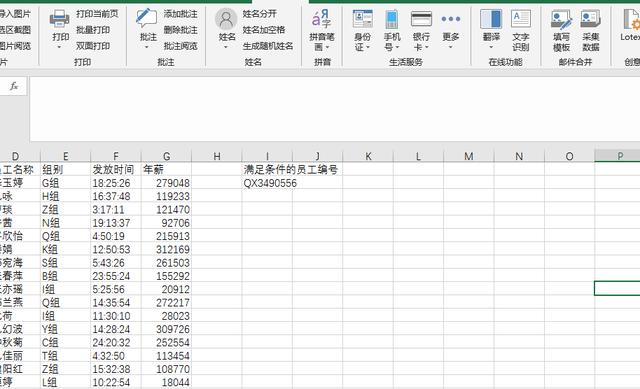Select cell with salary 312169
Viewport: 640px width, 389px height.
tap(166, 249)
